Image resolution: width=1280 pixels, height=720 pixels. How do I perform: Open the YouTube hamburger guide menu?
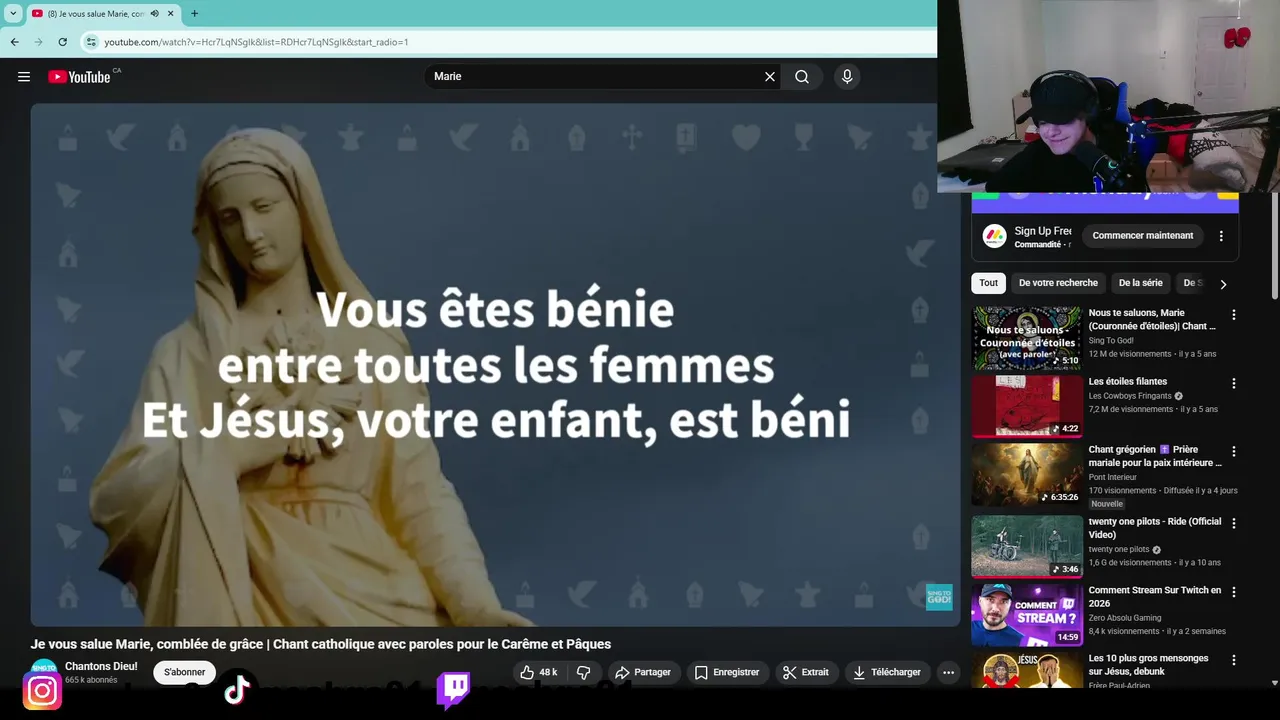point(24,77)
